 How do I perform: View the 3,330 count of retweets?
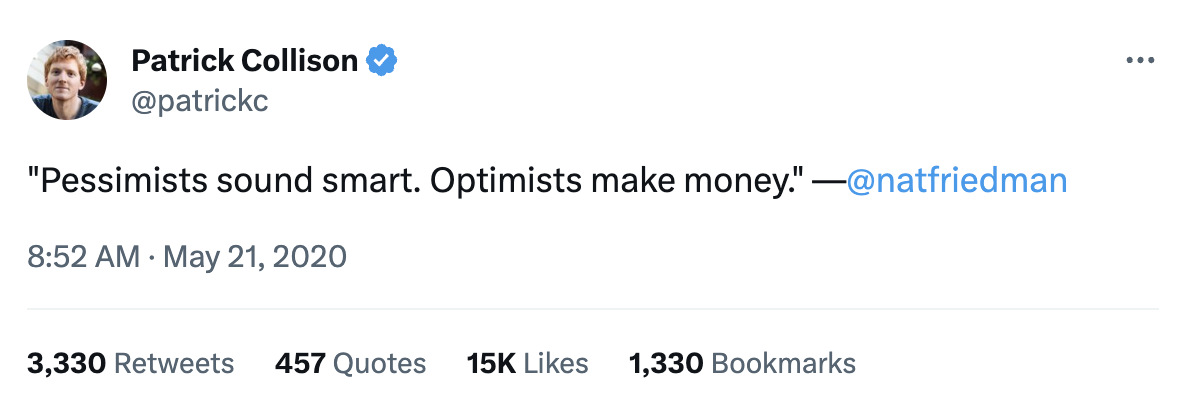click(x=66, y=363)
